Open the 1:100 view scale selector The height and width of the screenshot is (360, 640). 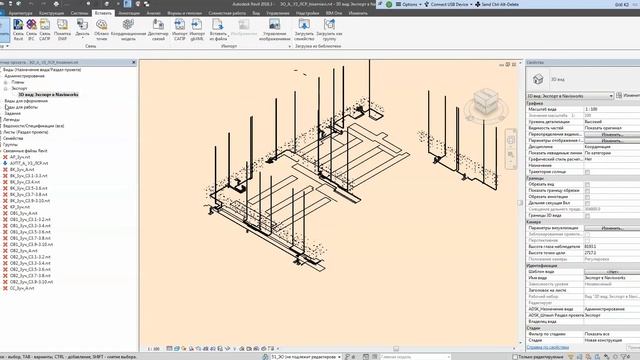(x=153, y=349)
